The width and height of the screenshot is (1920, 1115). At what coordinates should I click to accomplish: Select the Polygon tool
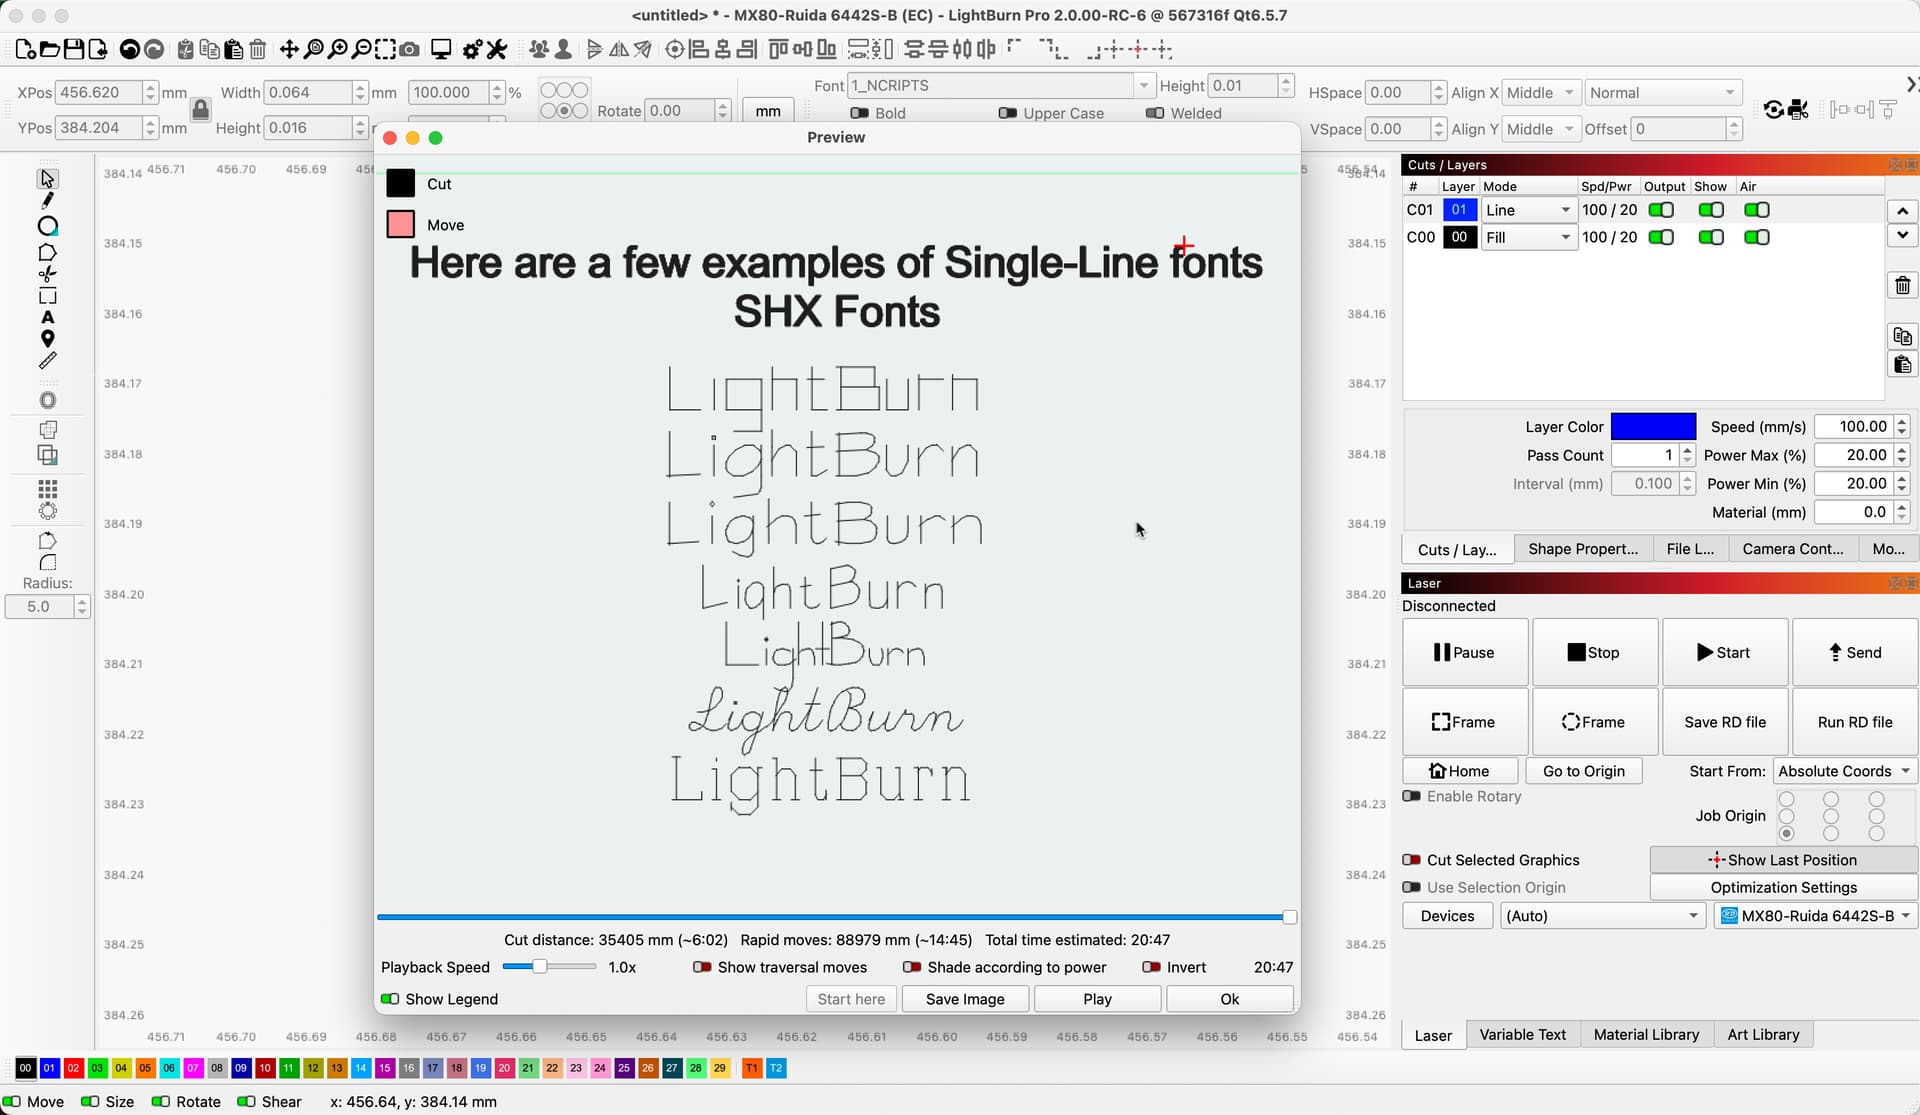click(47, 252)
